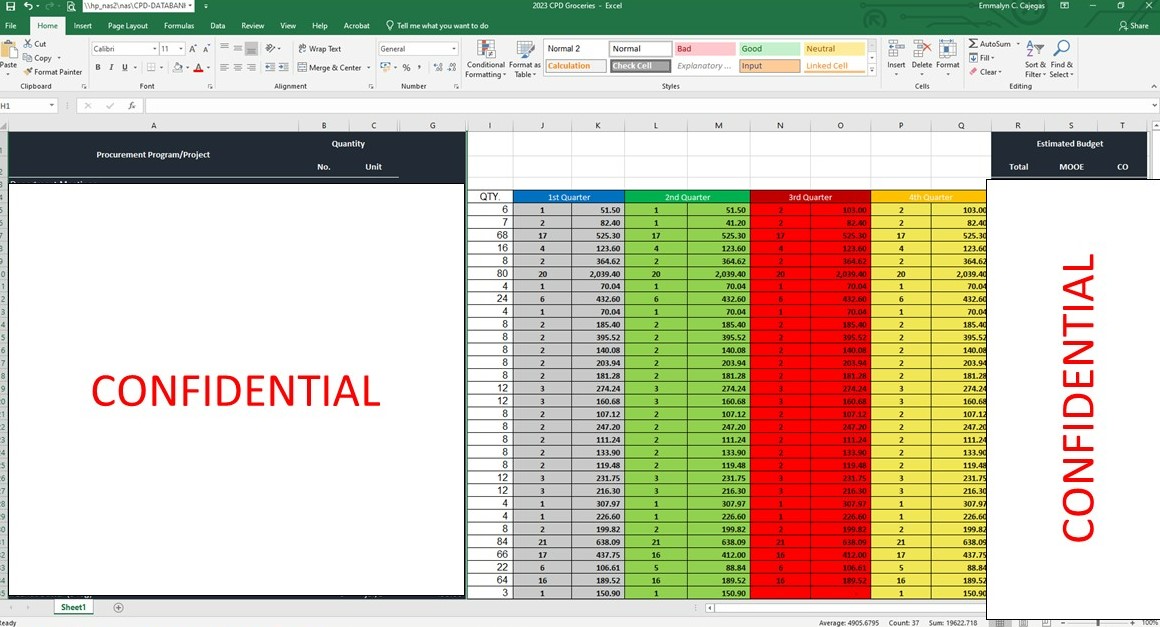Open Find & Select
Screen dimensions: 1160x627
coord(1062,58)
